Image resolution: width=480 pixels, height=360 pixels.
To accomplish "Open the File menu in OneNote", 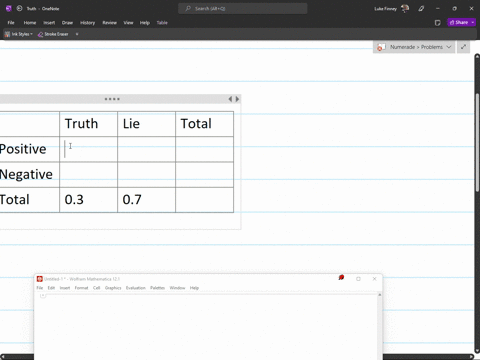I will point(11,23).
